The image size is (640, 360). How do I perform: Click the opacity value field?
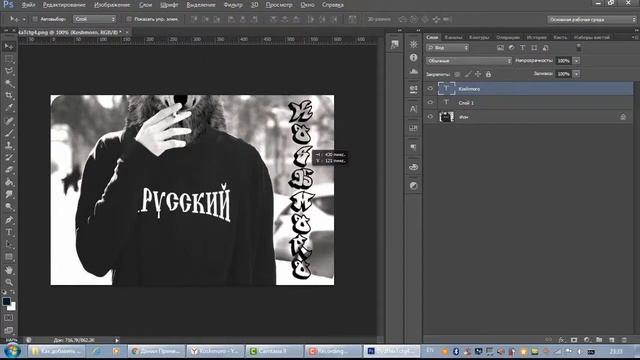564,61
